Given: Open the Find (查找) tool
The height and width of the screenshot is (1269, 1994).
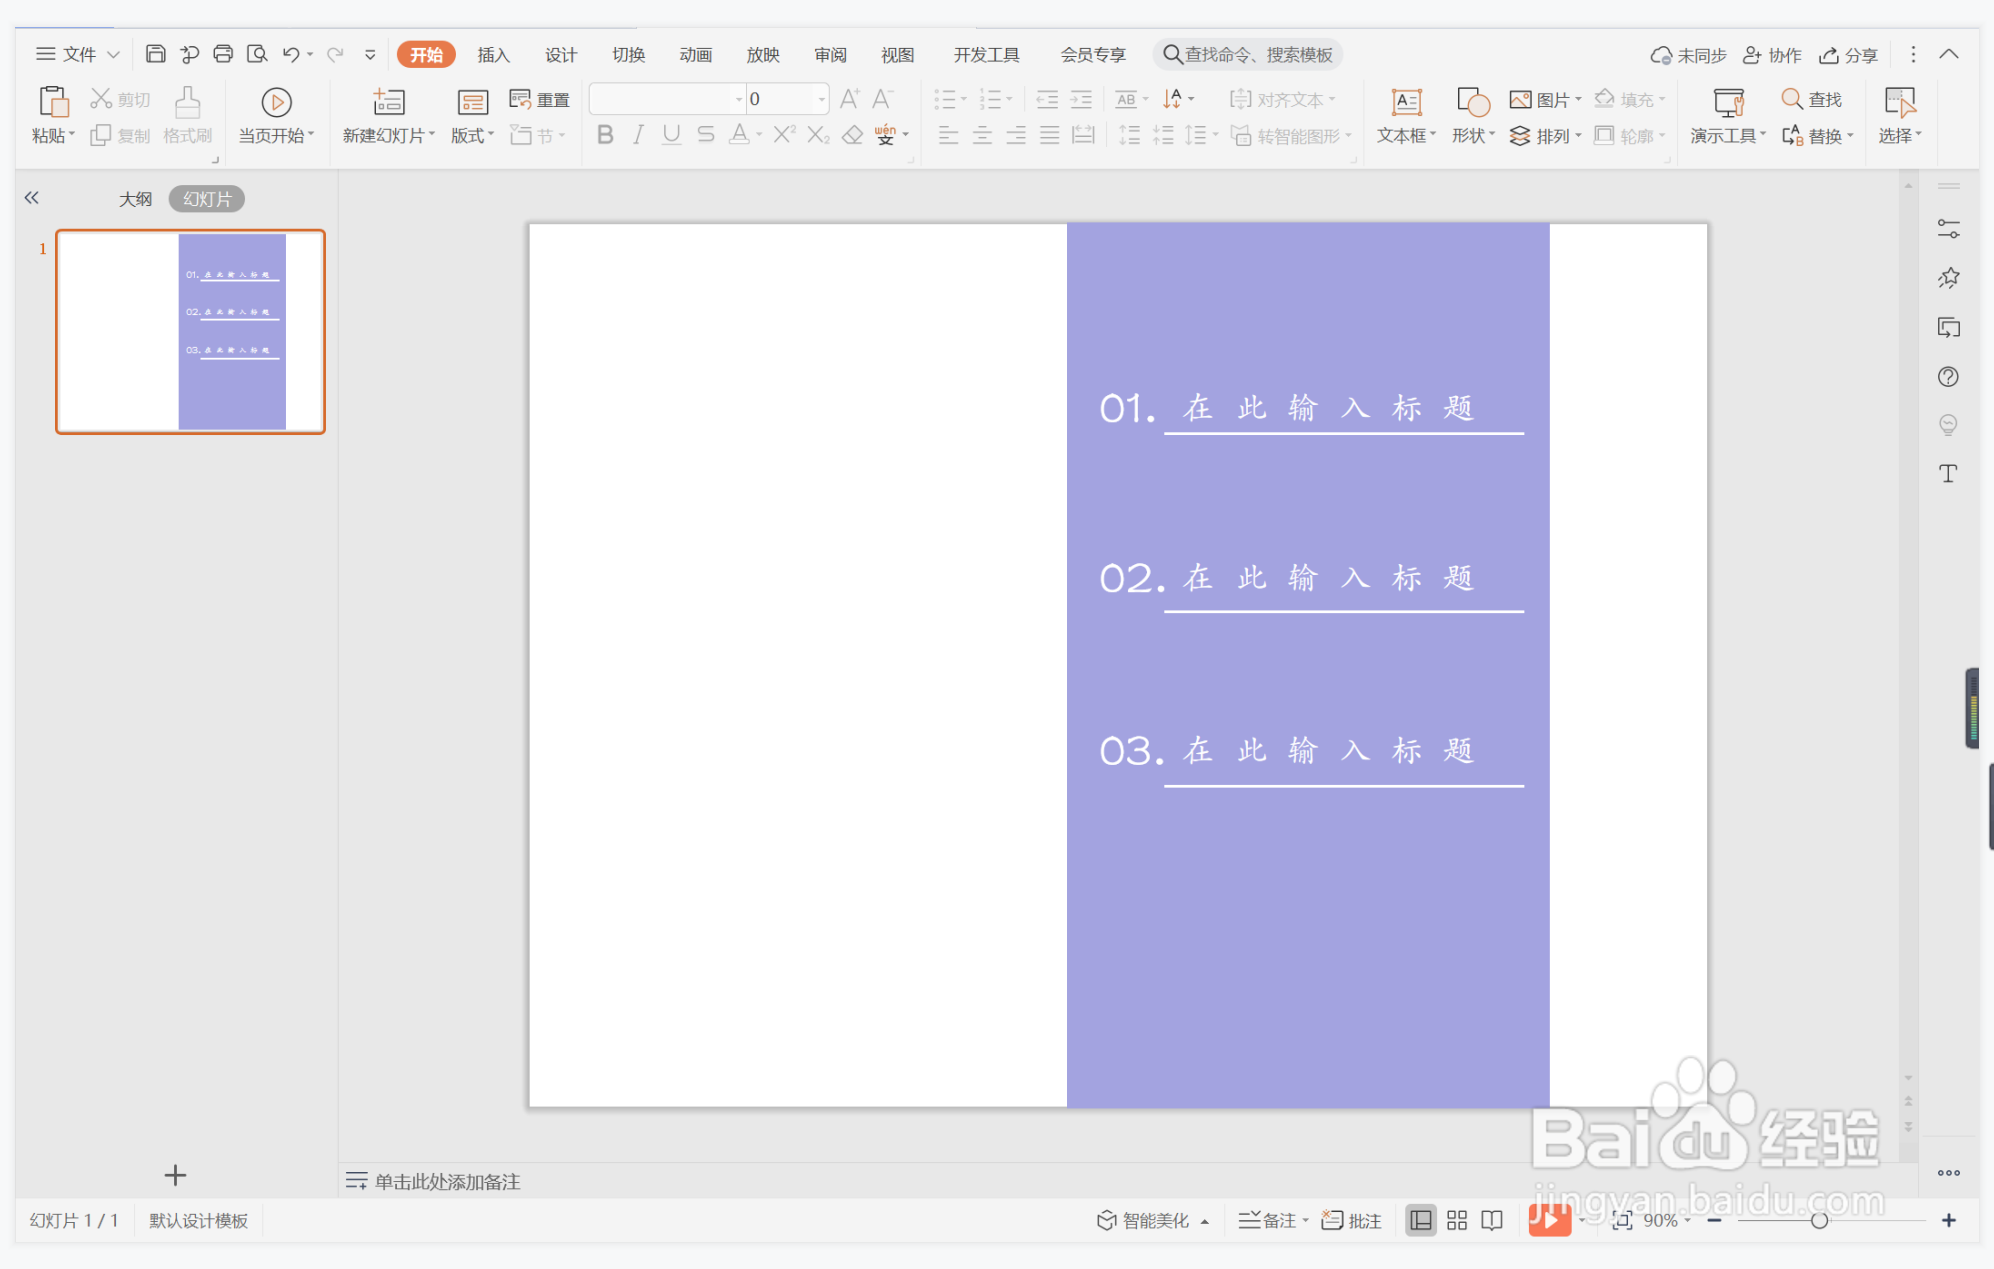Looking at the screenshot, I should [1812, 99].
